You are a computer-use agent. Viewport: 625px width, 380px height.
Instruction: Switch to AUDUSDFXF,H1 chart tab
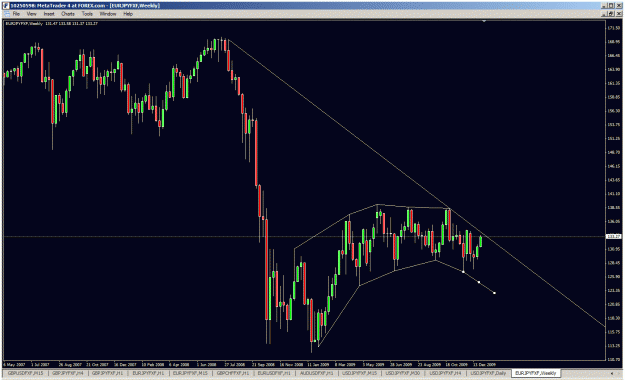click(316, 373)
